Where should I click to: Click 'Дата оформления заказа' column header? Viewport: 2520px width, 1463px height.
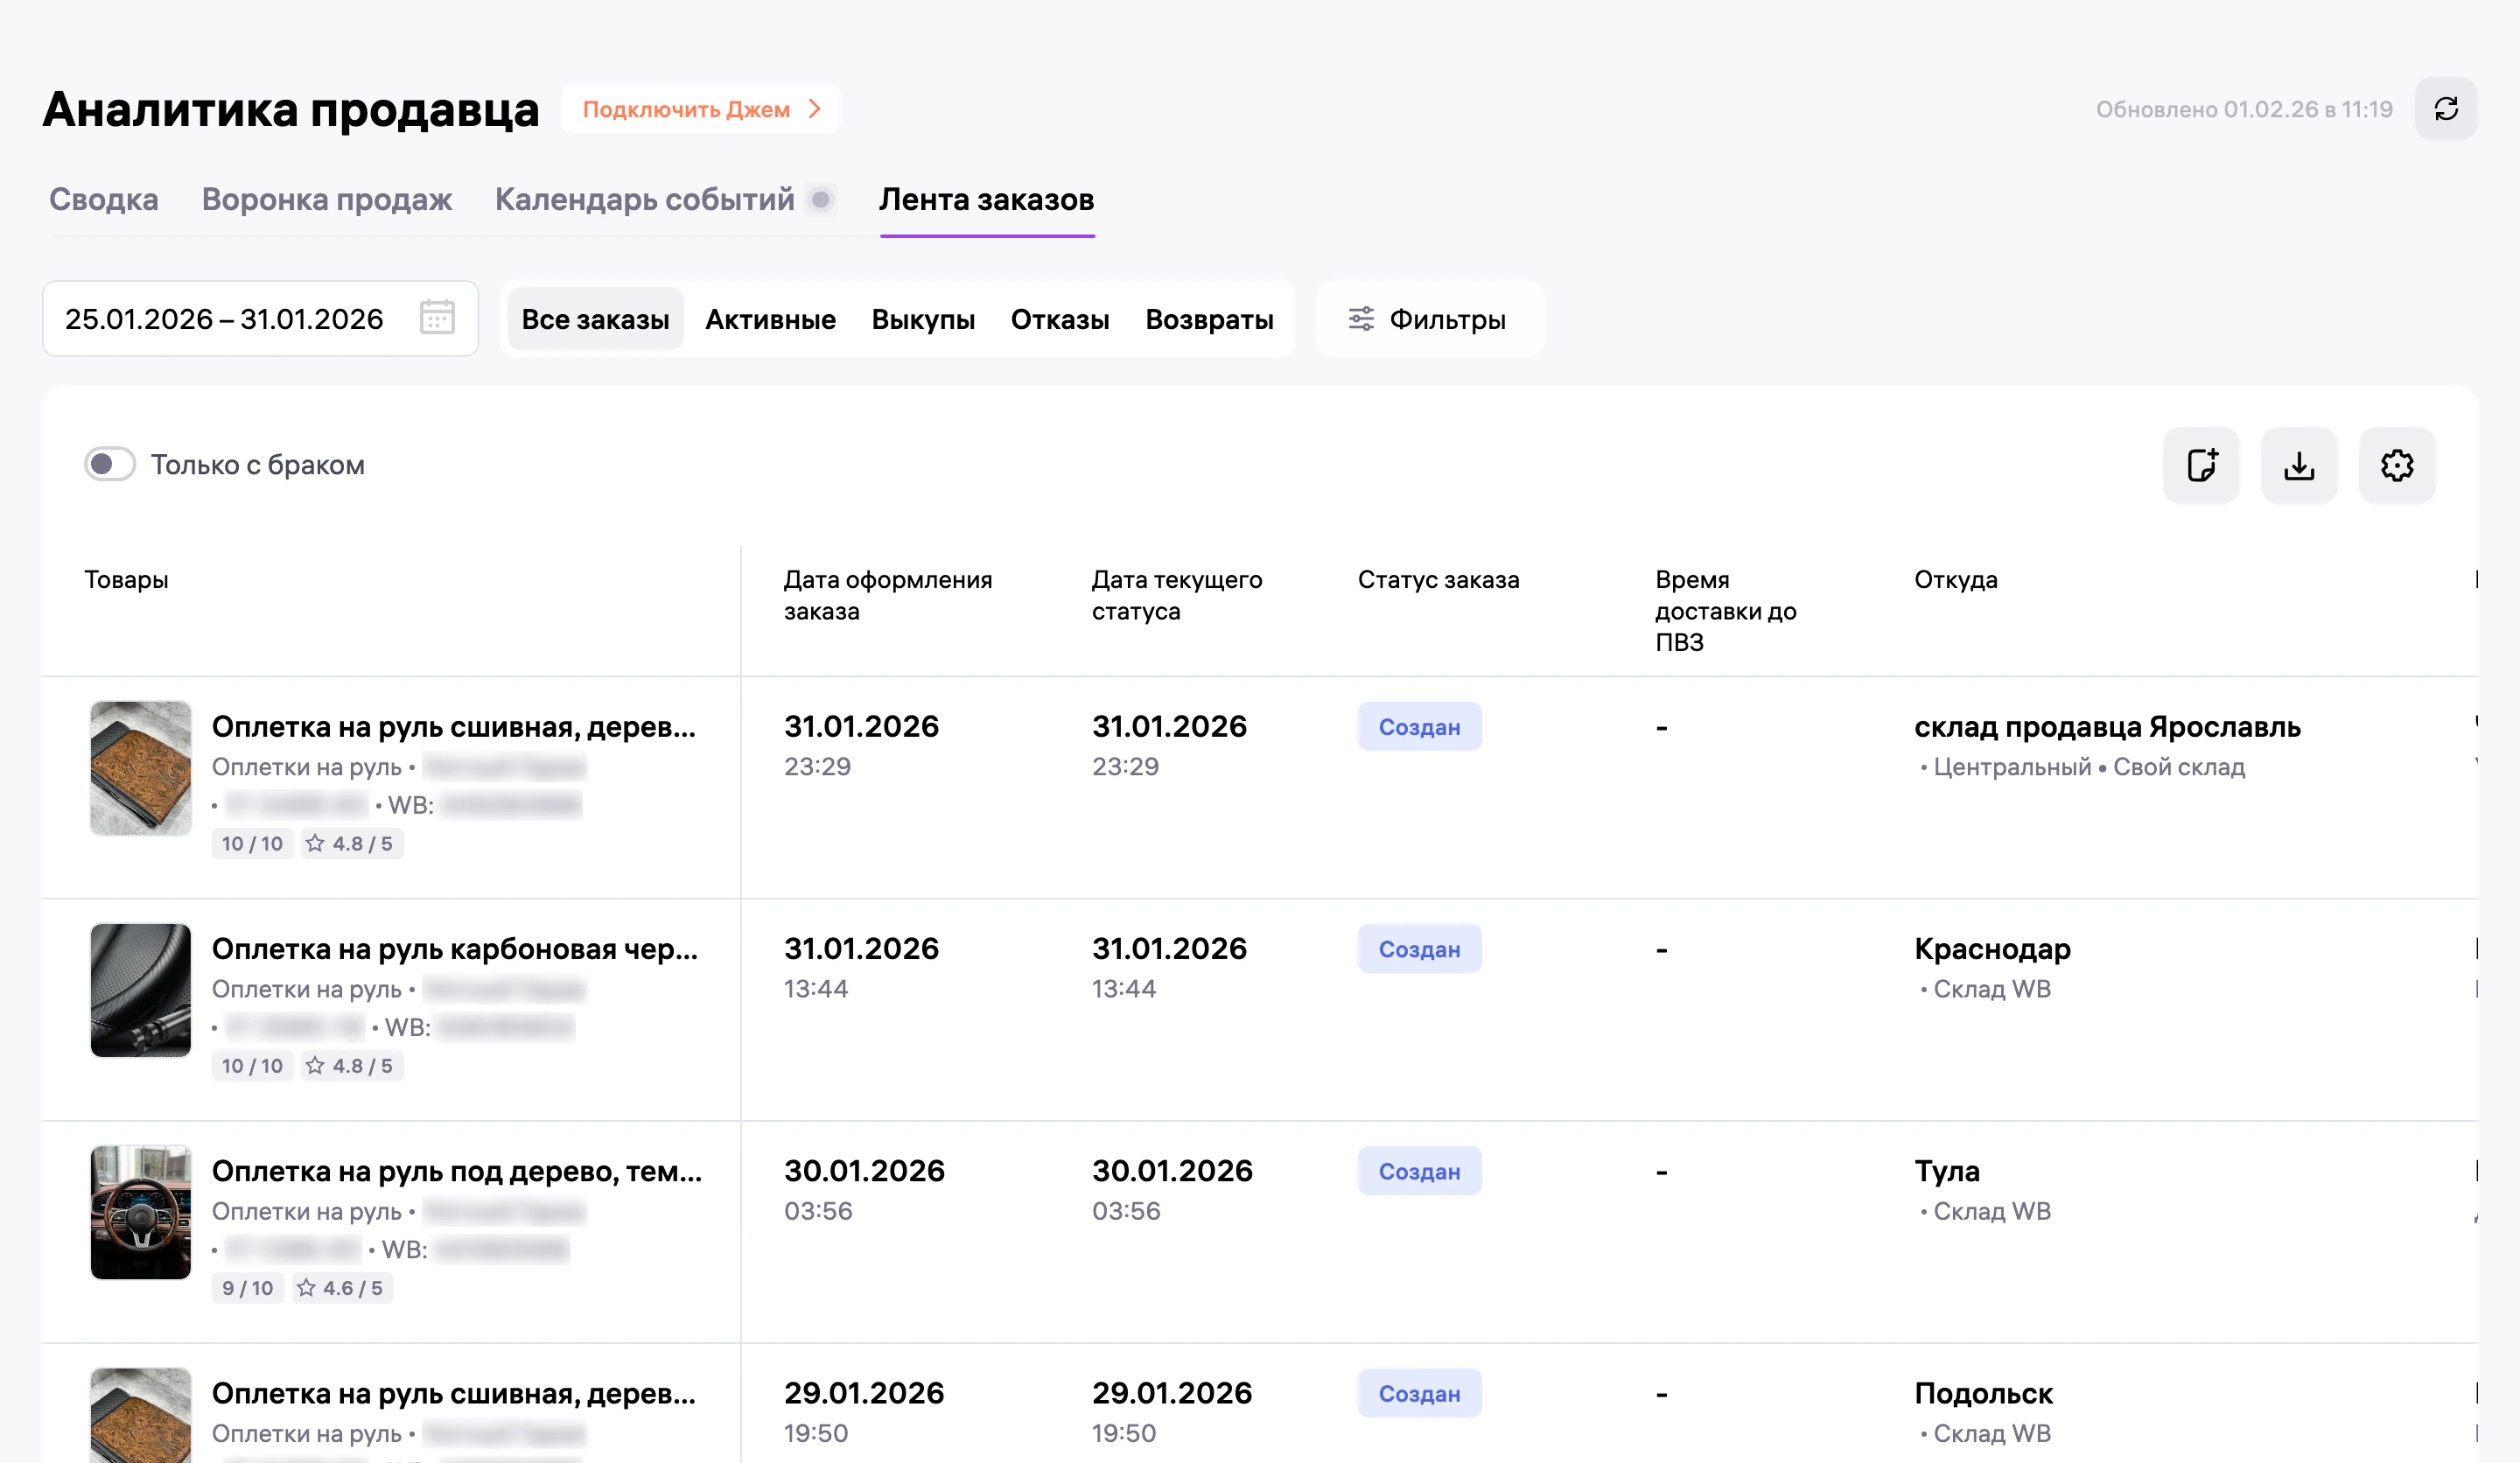tap(888, 595)
